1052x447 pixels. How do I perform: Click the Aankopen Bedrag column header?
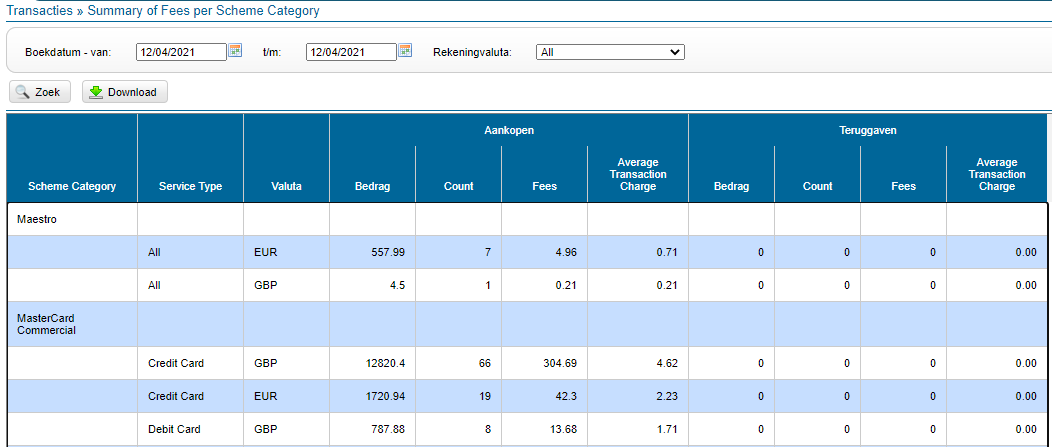(x=372, y=186)
